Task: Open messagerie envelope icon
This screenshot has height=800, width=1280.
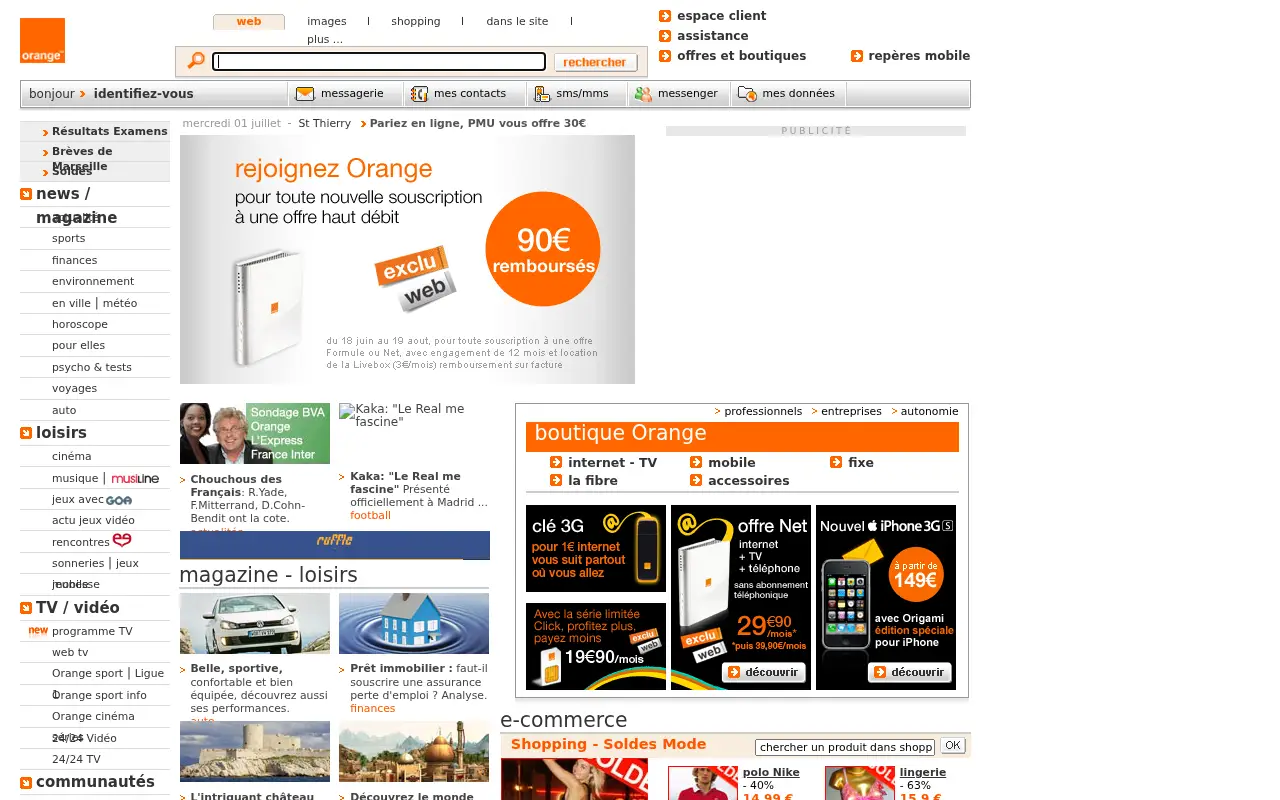Action: coord(305,94)
